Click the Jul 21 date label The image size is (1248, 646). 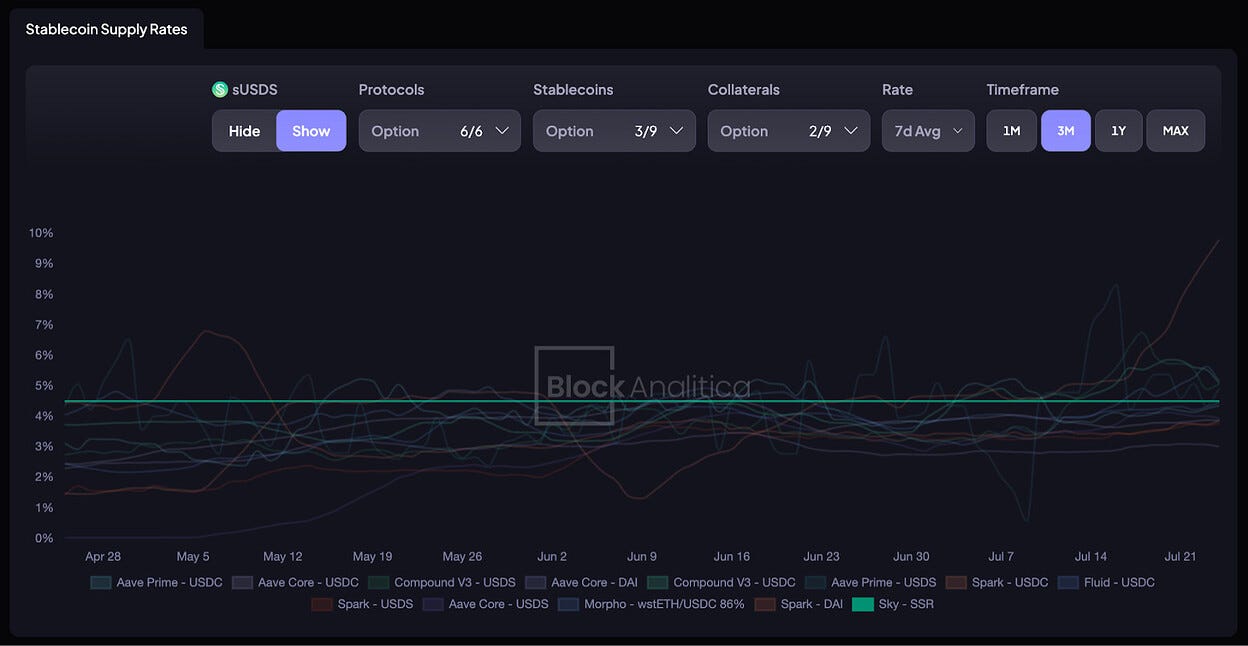(x=1180, y=557)
